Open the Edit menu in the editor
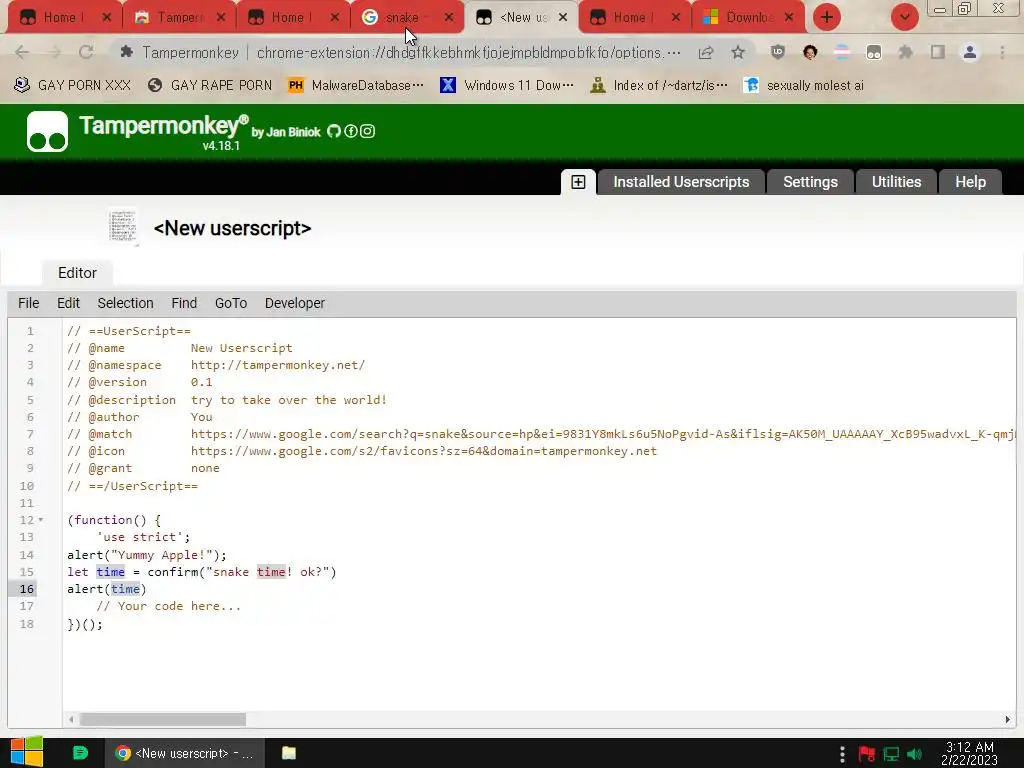The height and width of the screenshot is (768, 1024). tap(68, 303)
